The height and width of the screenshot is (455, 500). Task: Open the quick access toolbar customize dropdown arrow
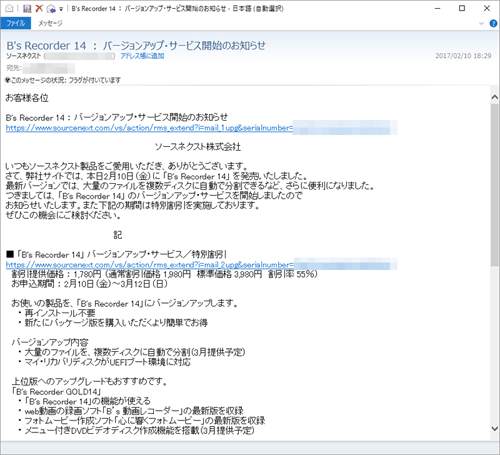pos(61,9)
